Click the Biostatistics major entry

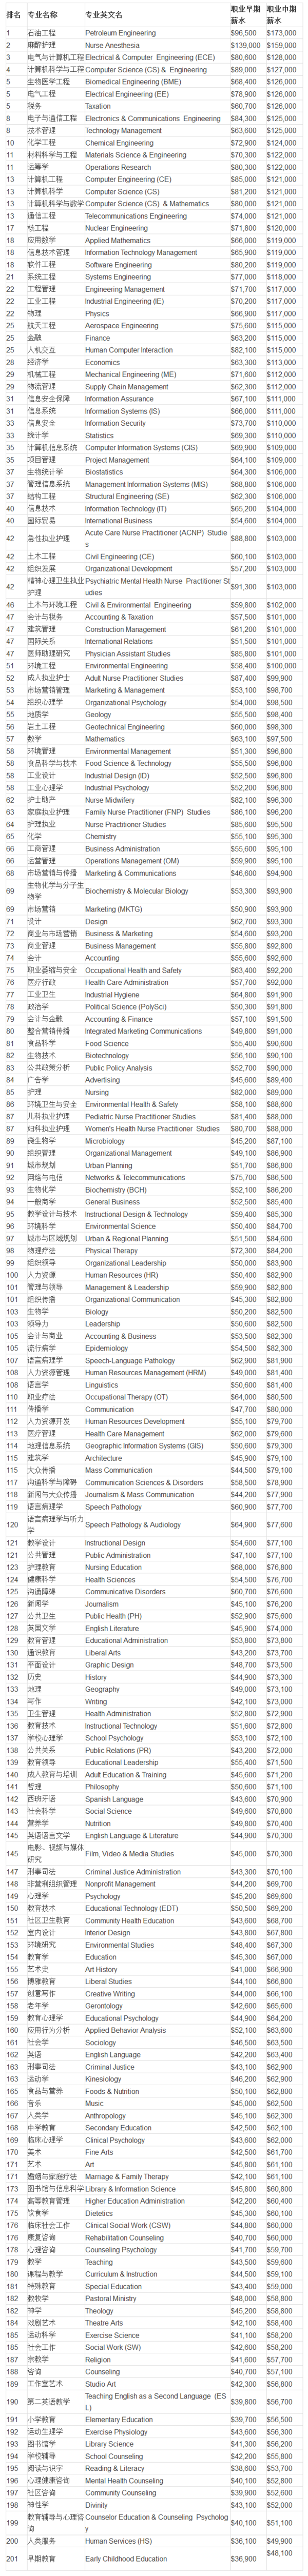point(104,472)
